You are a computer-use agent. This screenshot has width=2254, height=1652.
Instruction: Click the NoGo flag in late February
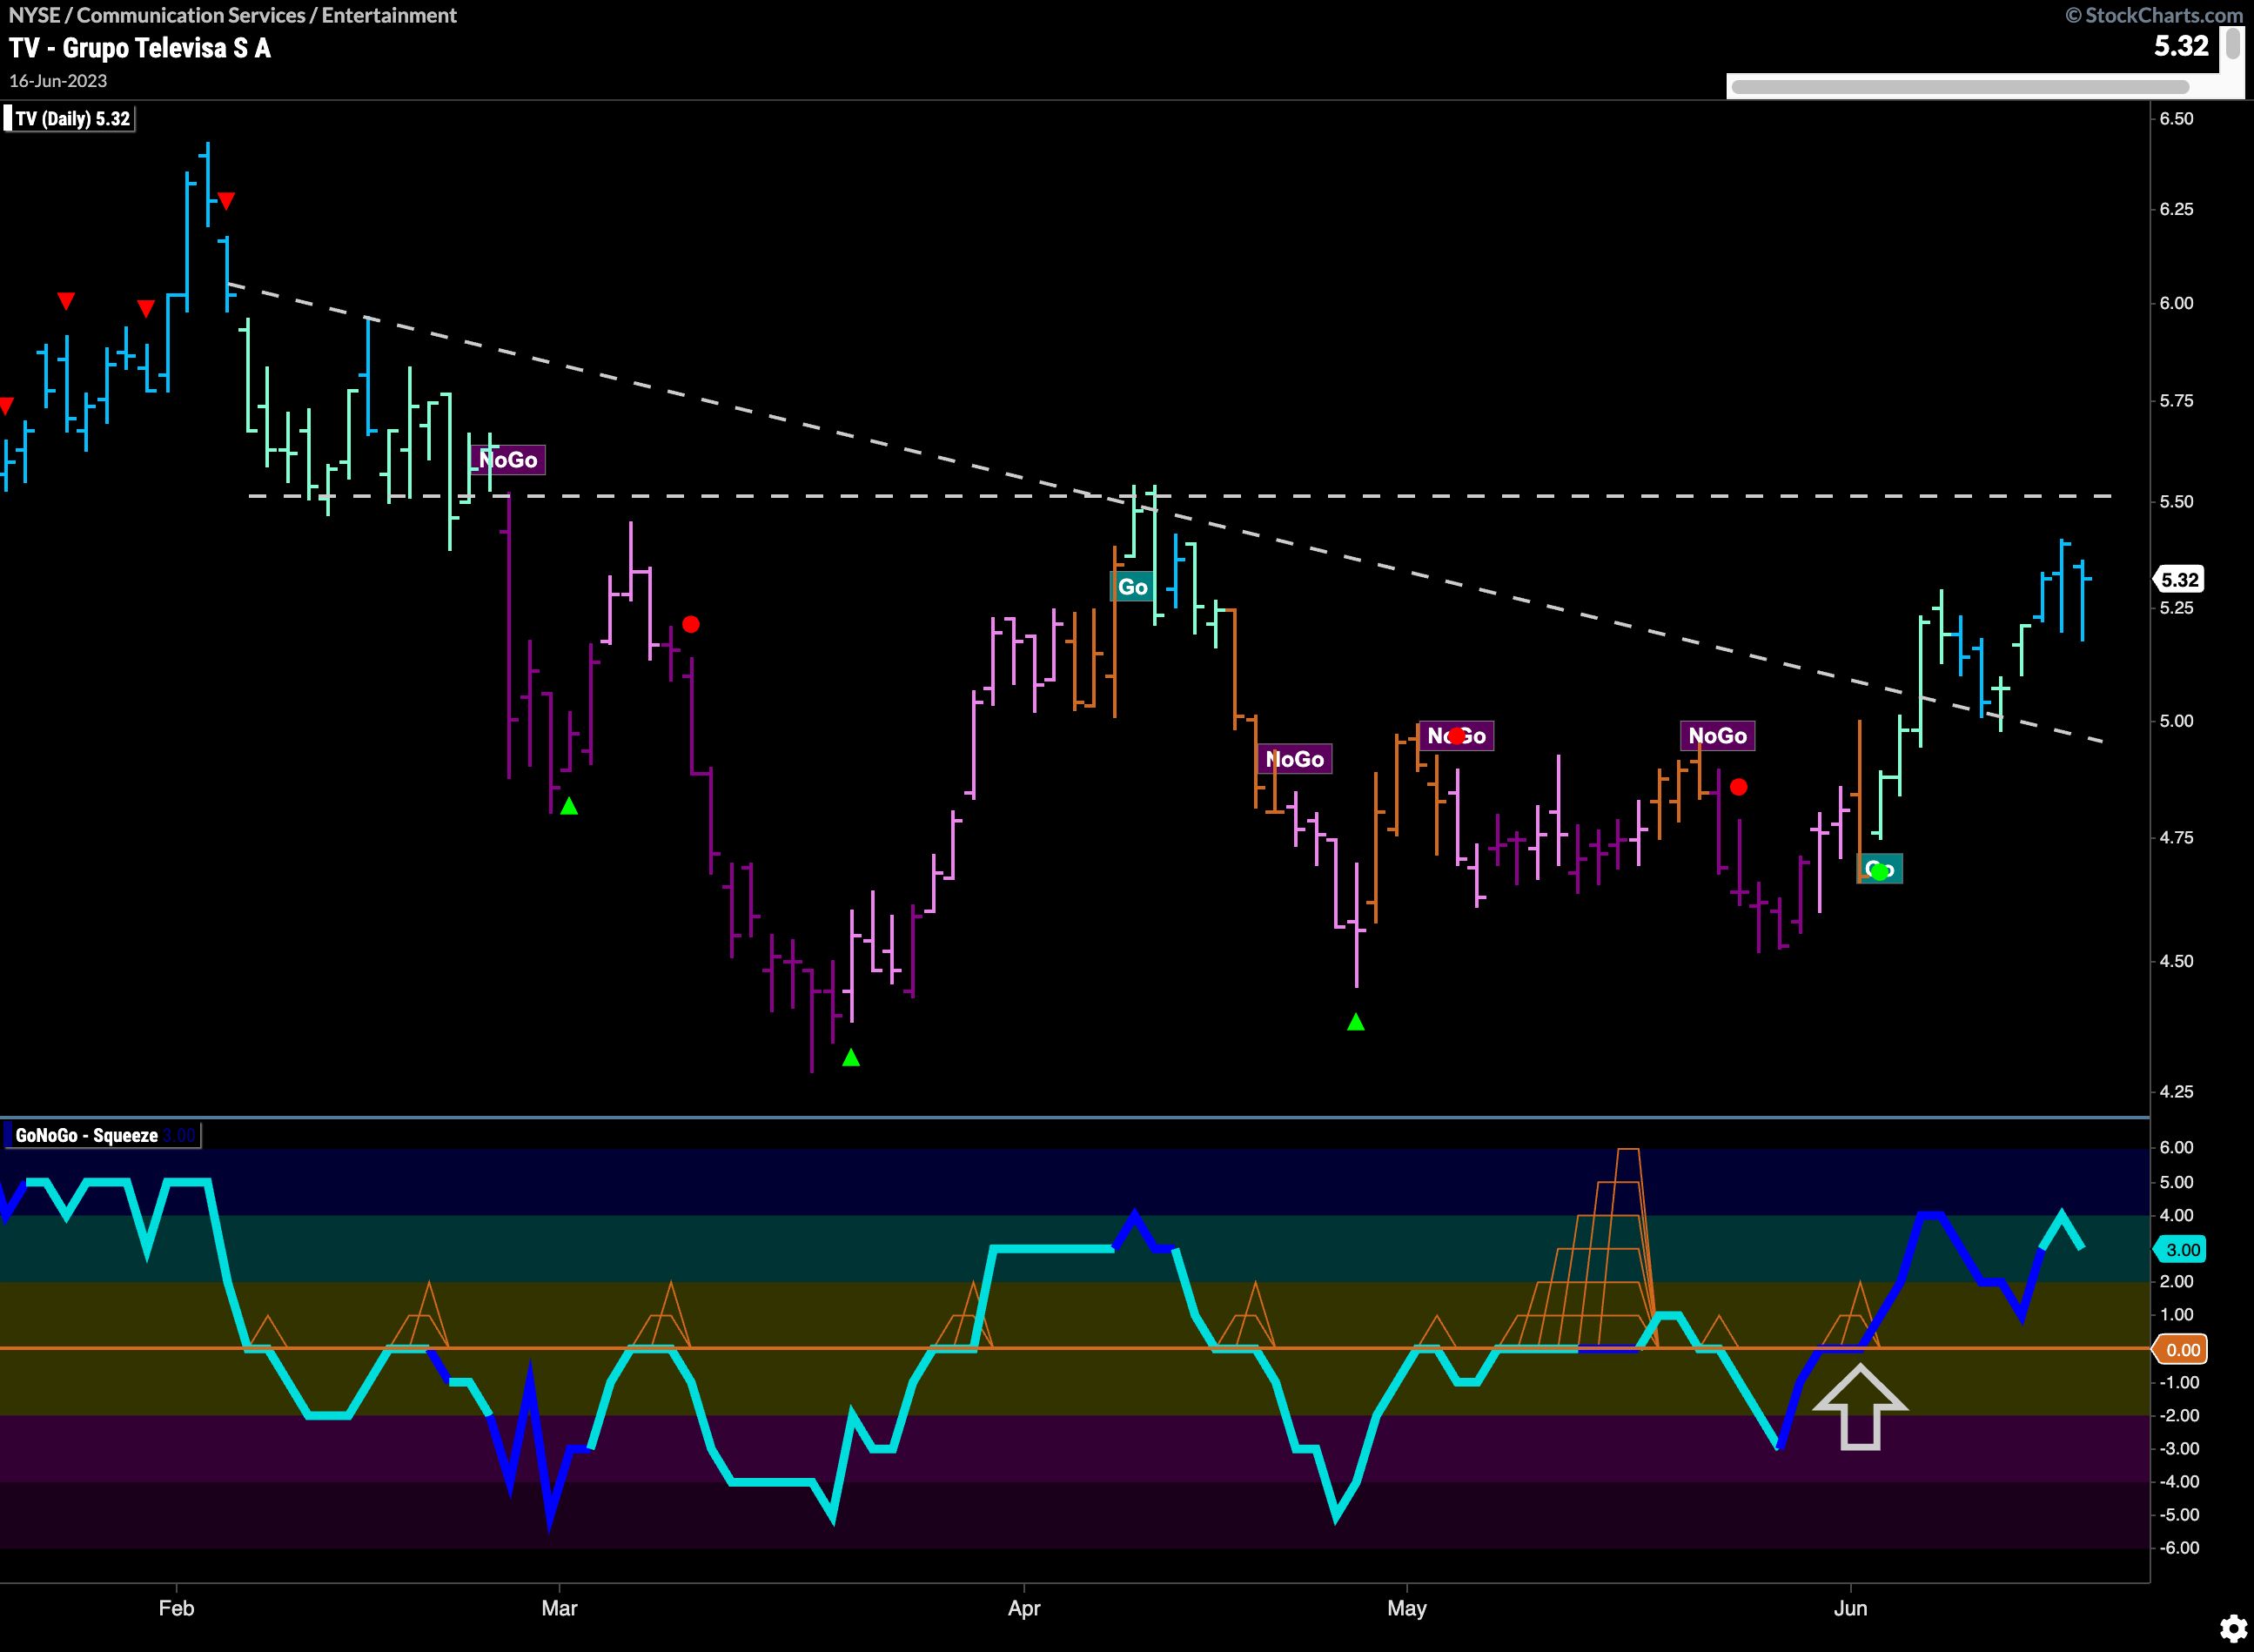coord(508,460)
